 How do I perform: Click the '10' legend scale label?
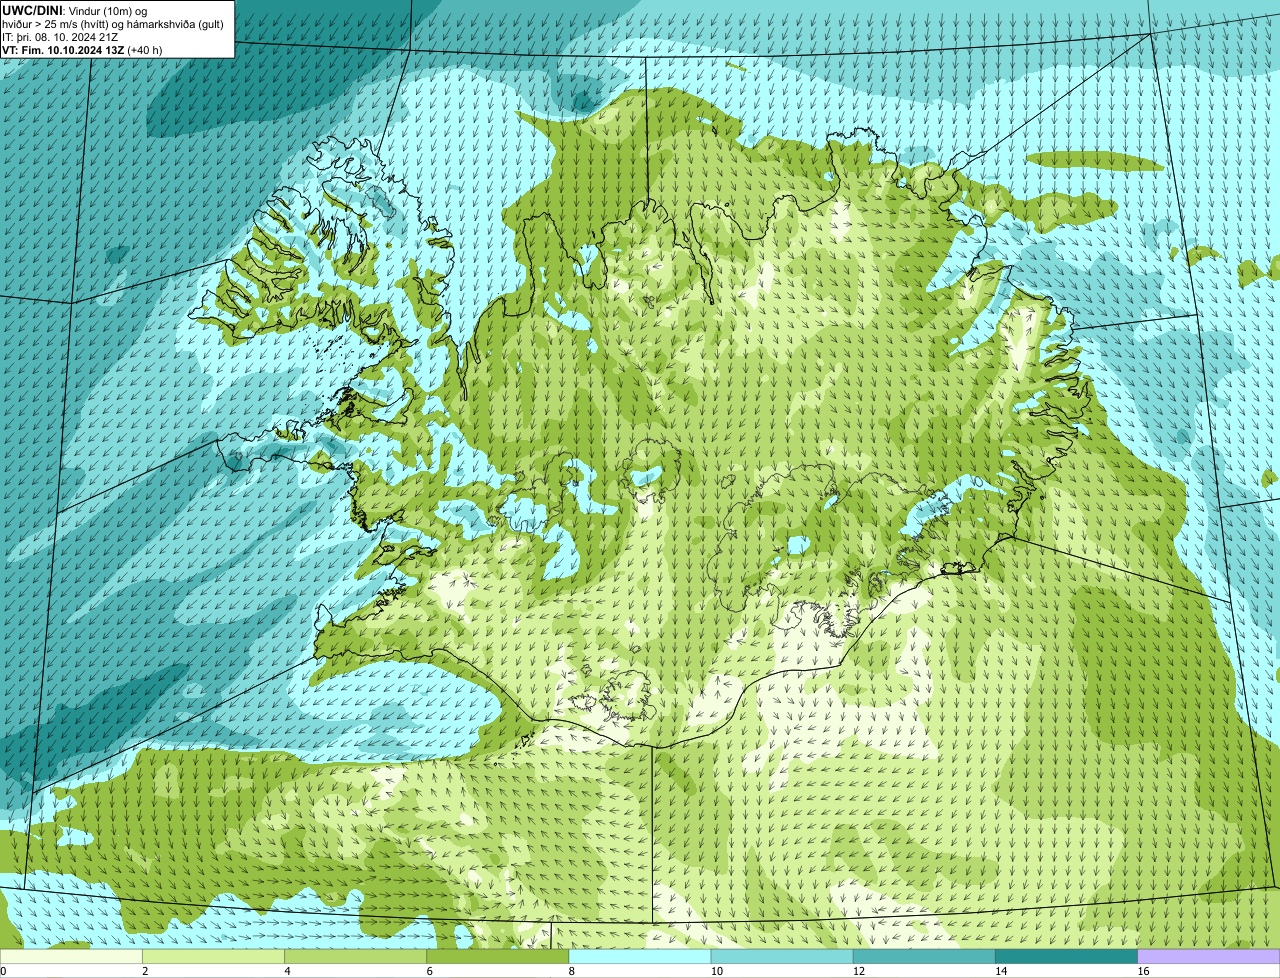[x=717, y=971]
